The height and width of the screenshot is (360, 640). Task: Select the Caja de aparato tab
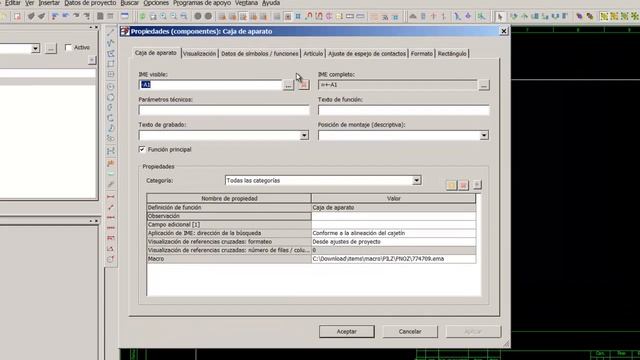[x=156, y=53]
